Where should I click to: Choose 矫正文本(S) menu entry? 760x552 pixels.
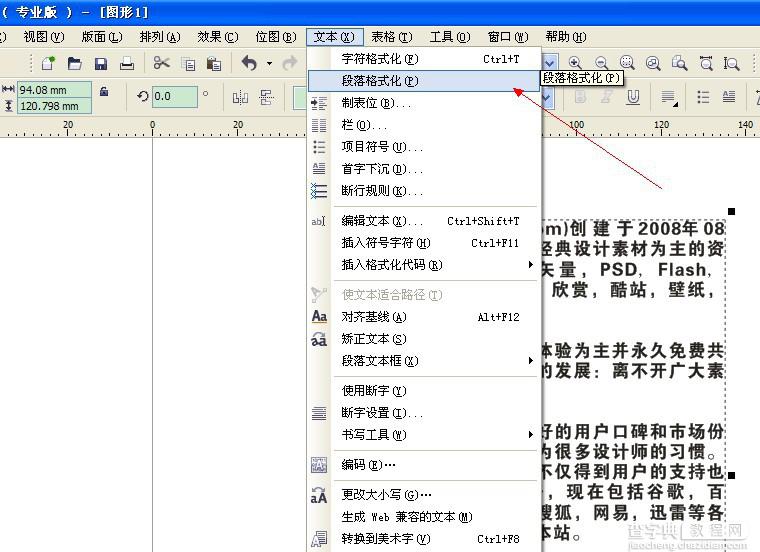click(x=424, y=339)
